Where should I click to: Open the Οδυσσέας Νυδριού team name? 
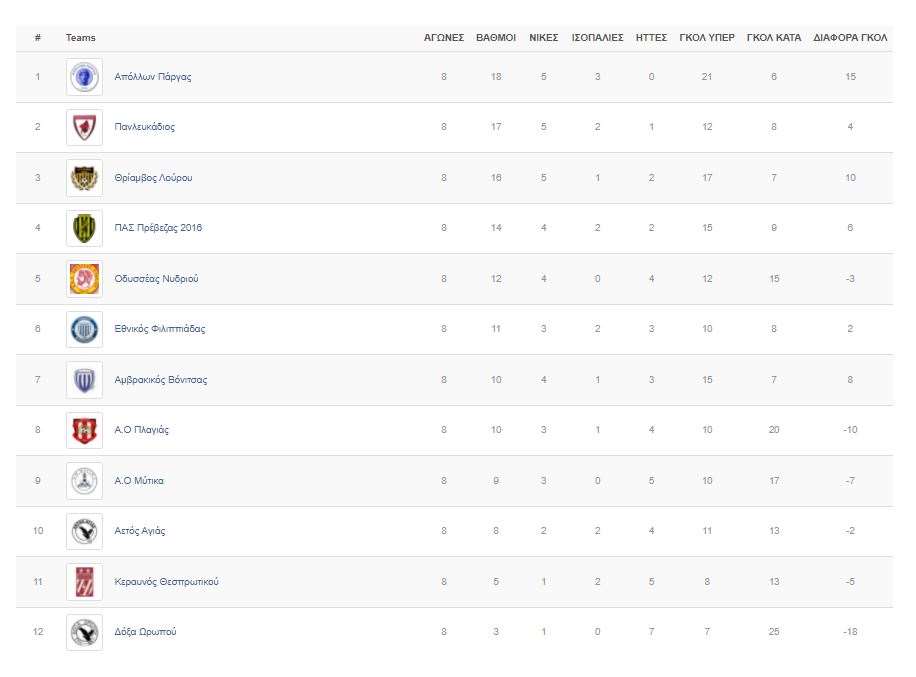[x=156, y=279]
